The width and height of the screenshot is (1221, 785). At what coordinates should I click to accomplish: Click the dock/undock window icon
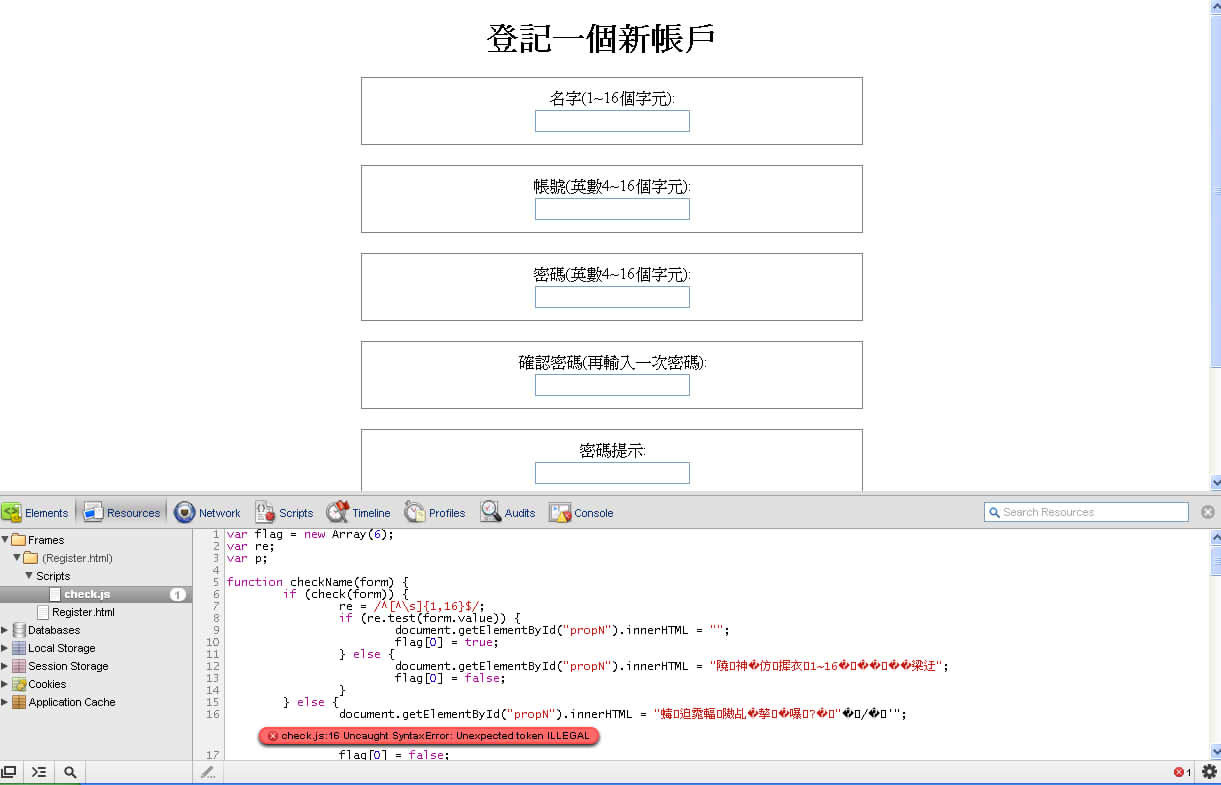click(x=9, y=772)
